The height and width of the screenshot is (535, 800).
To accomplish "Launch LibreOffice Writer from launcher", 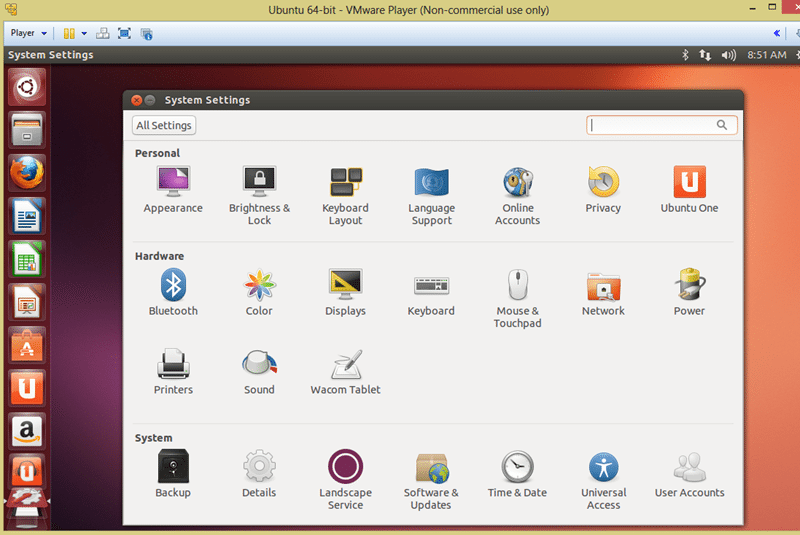I will point(27,216).
